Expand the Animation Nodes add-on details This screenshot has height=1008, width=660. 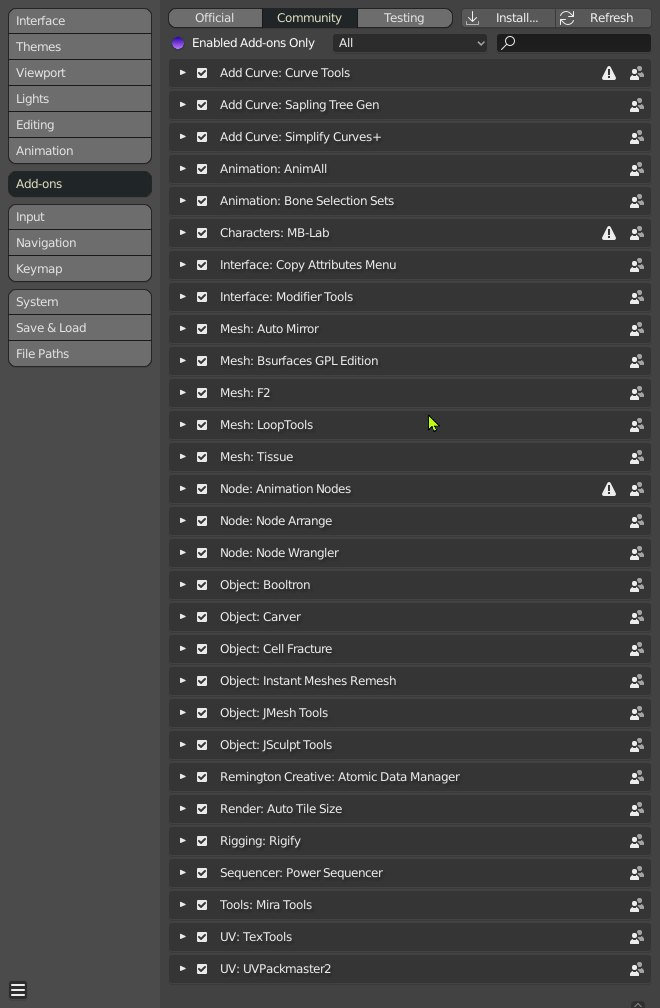point(183,489)
